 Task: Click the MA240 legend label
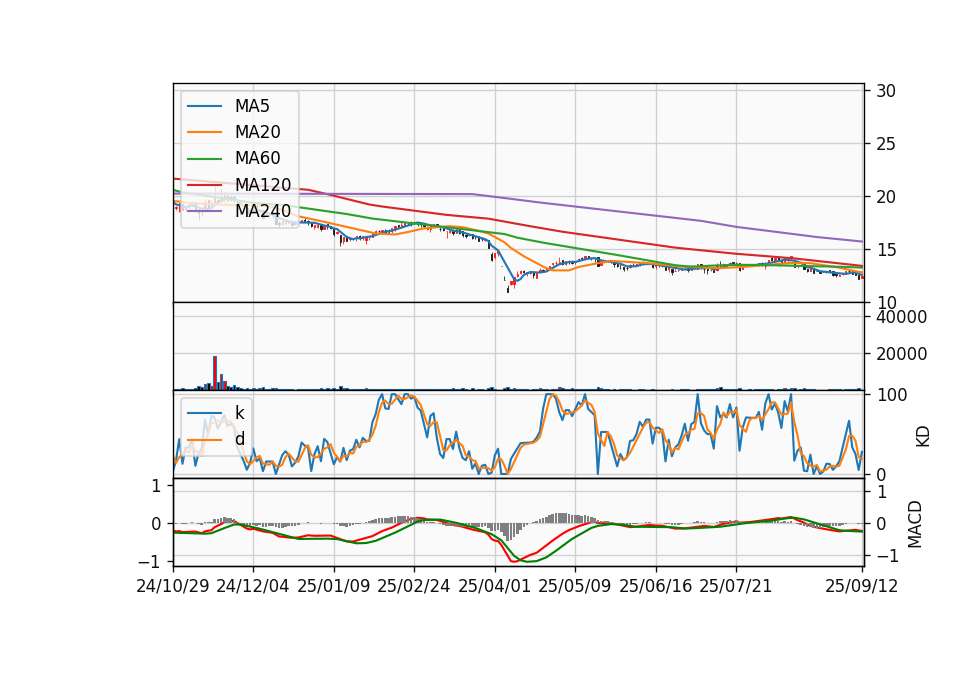point(263,211)
